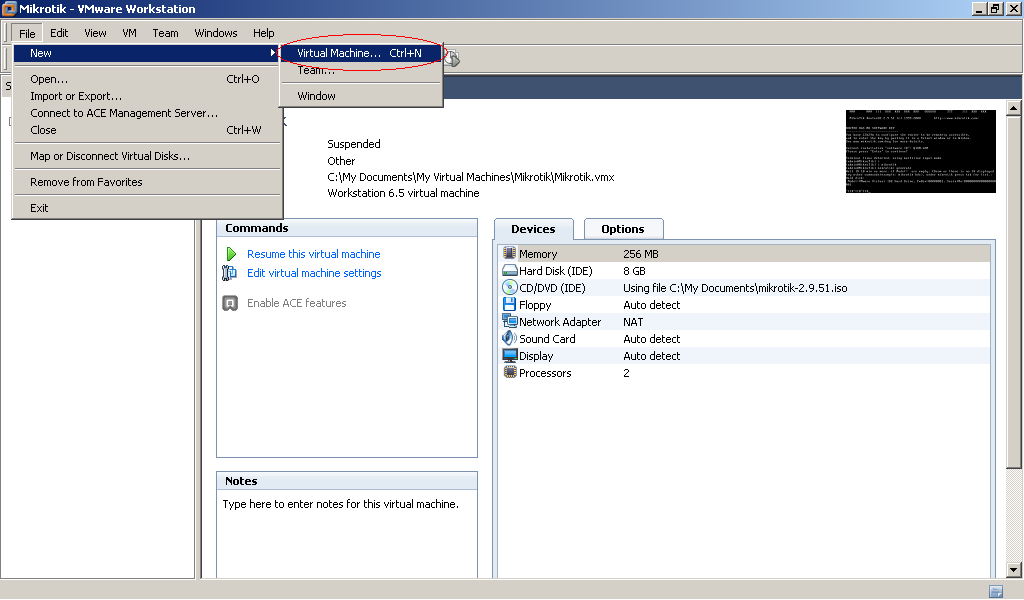Choose Team… in the New submenu
The image size is (1024, 600).
[361, 70]
